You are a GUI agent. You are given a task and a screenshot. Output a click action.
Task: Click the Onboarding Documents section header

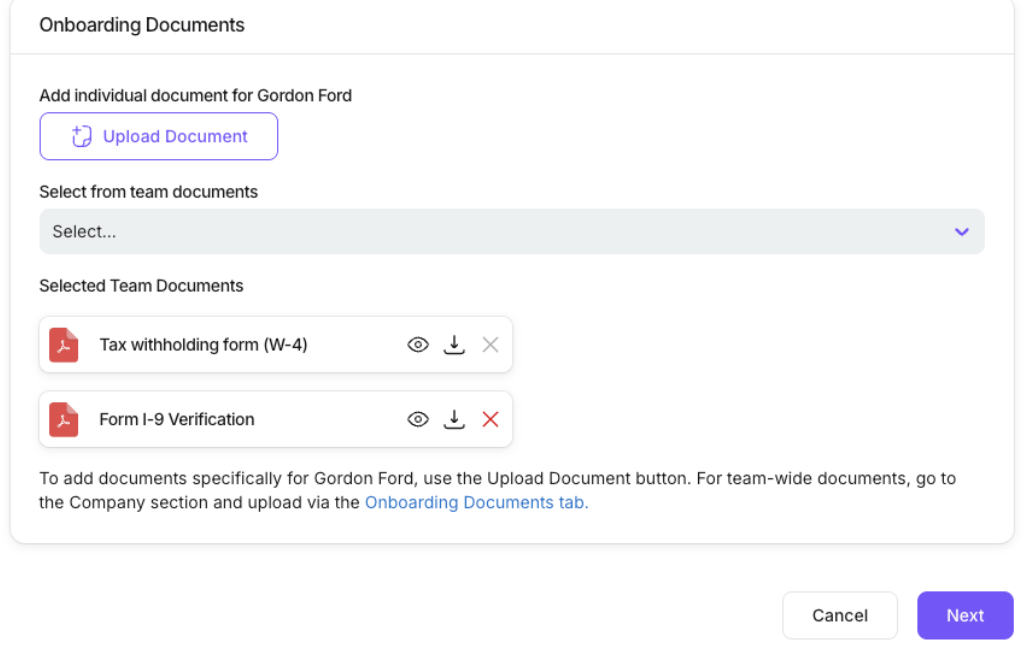pyautogui.click(x=142, y=25)
